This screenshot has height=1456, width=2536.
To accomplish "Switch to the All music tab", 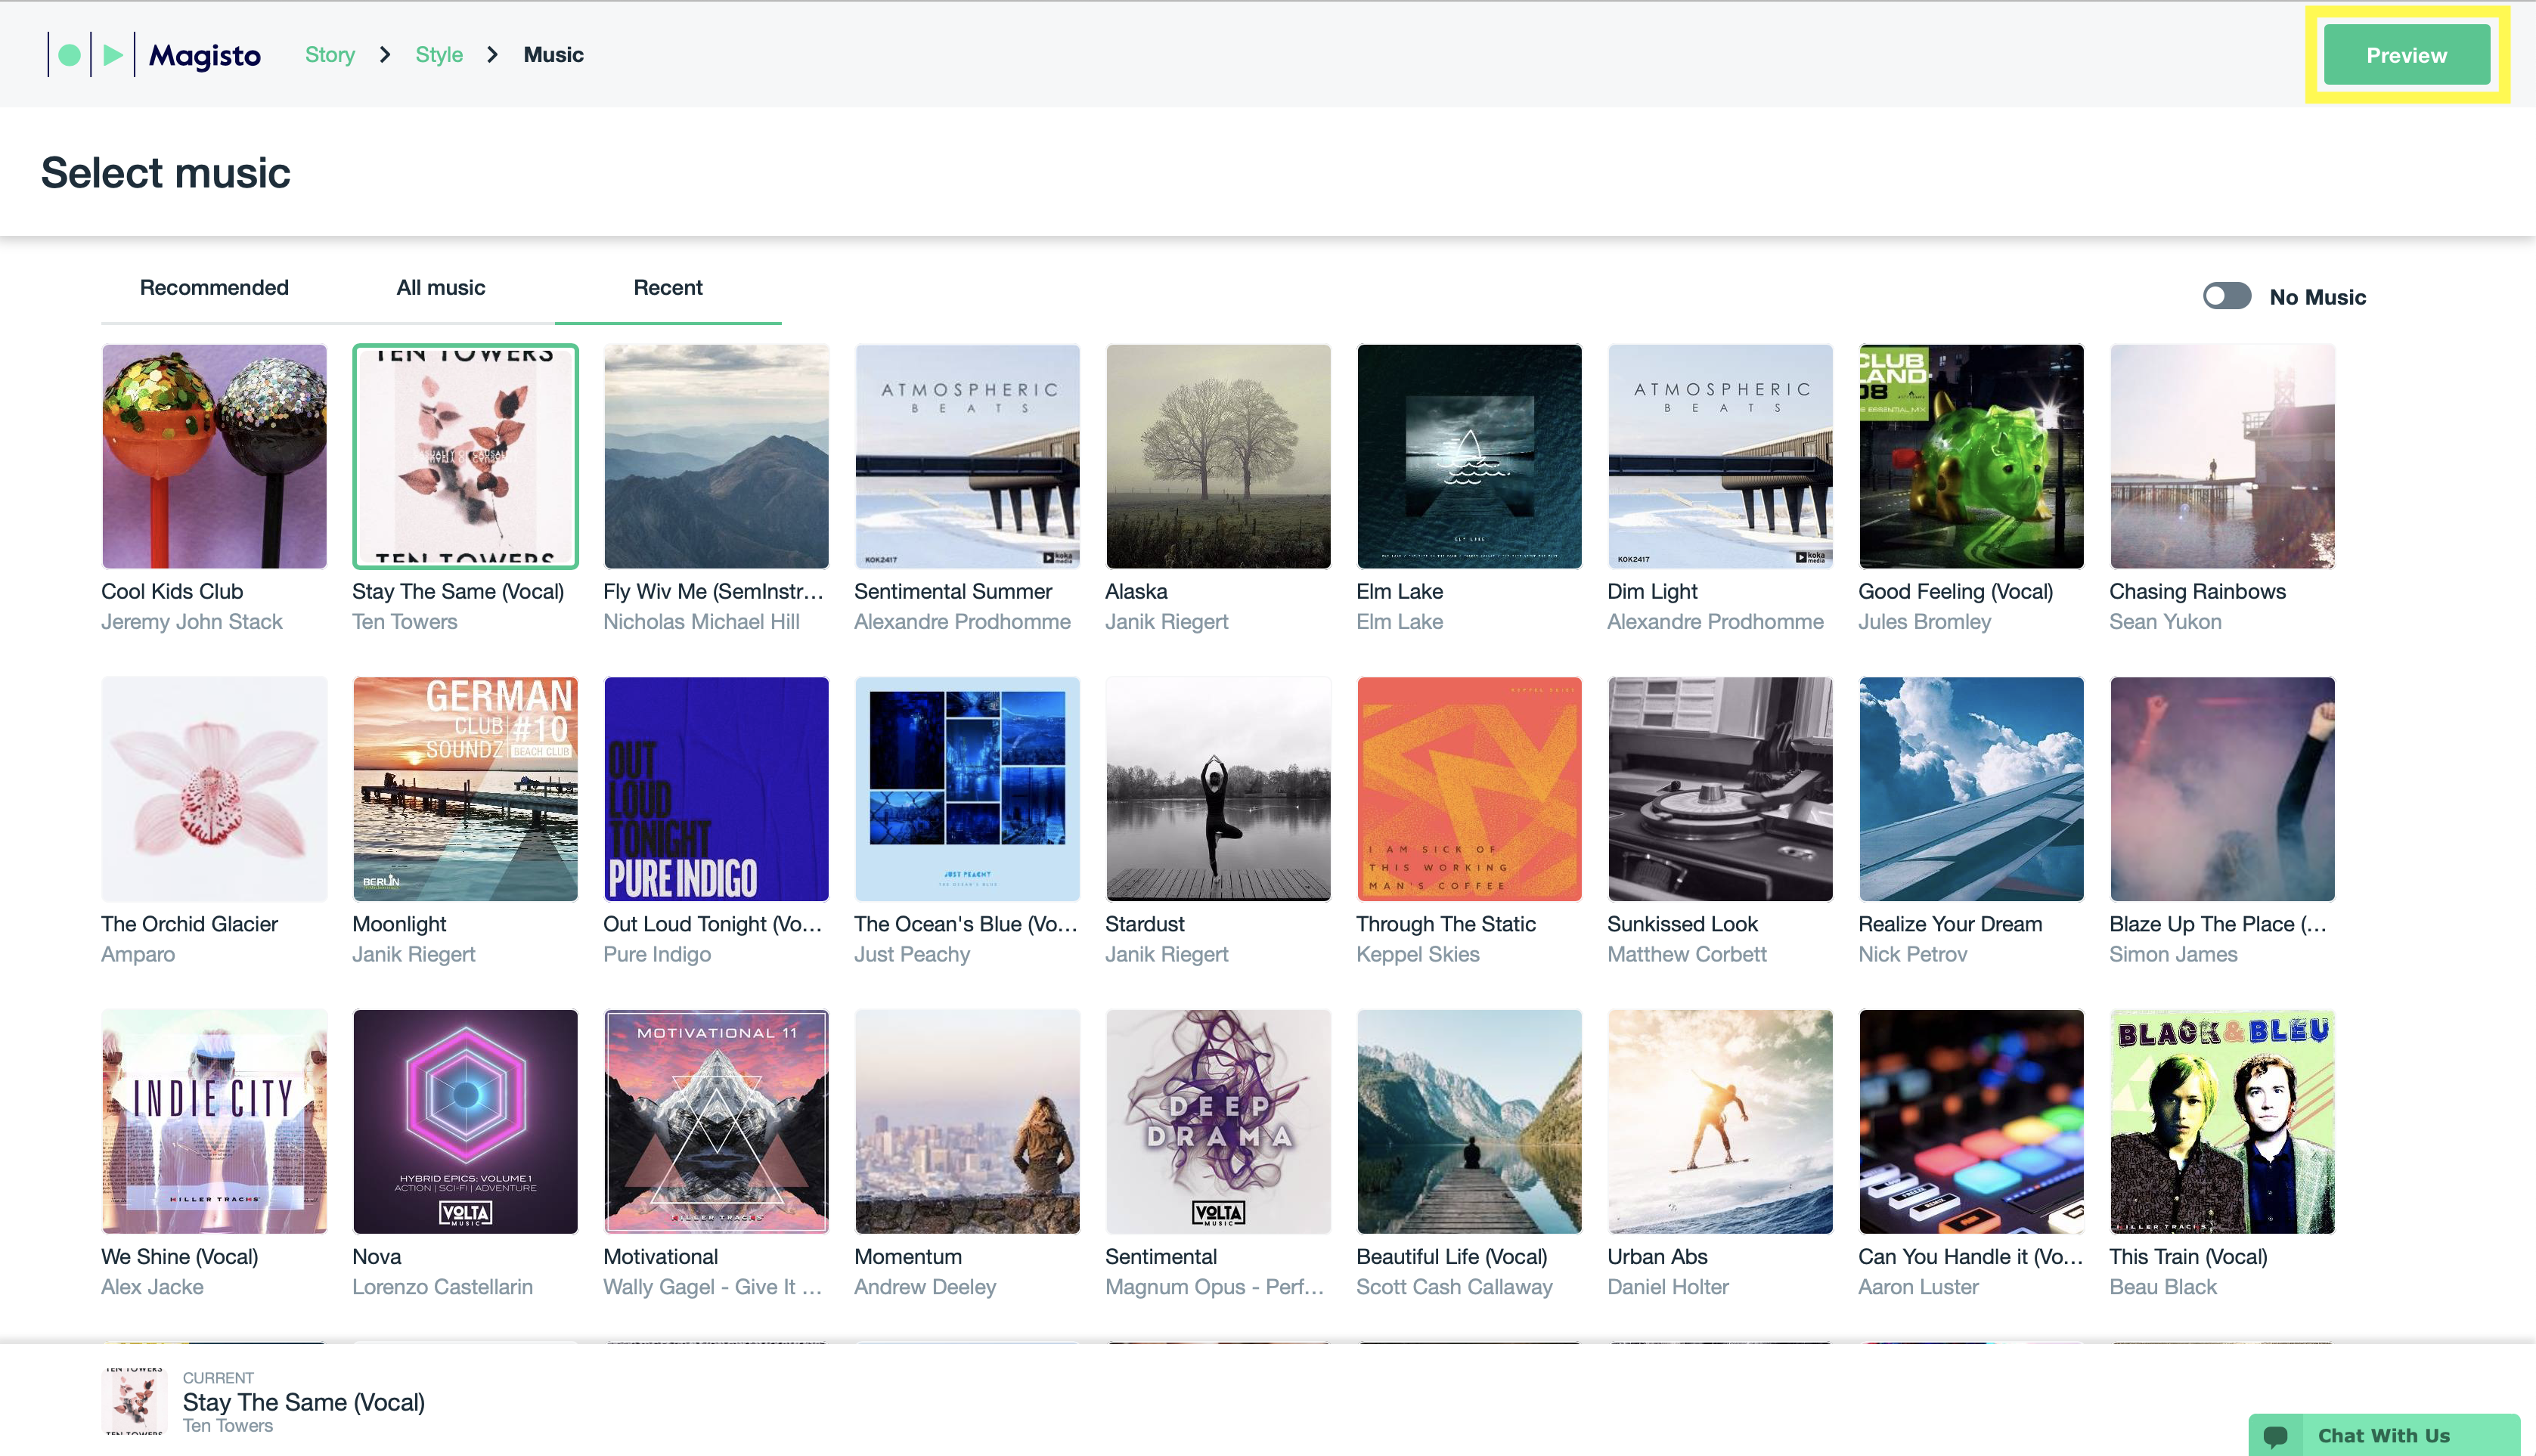I will [x=441, y=288].
